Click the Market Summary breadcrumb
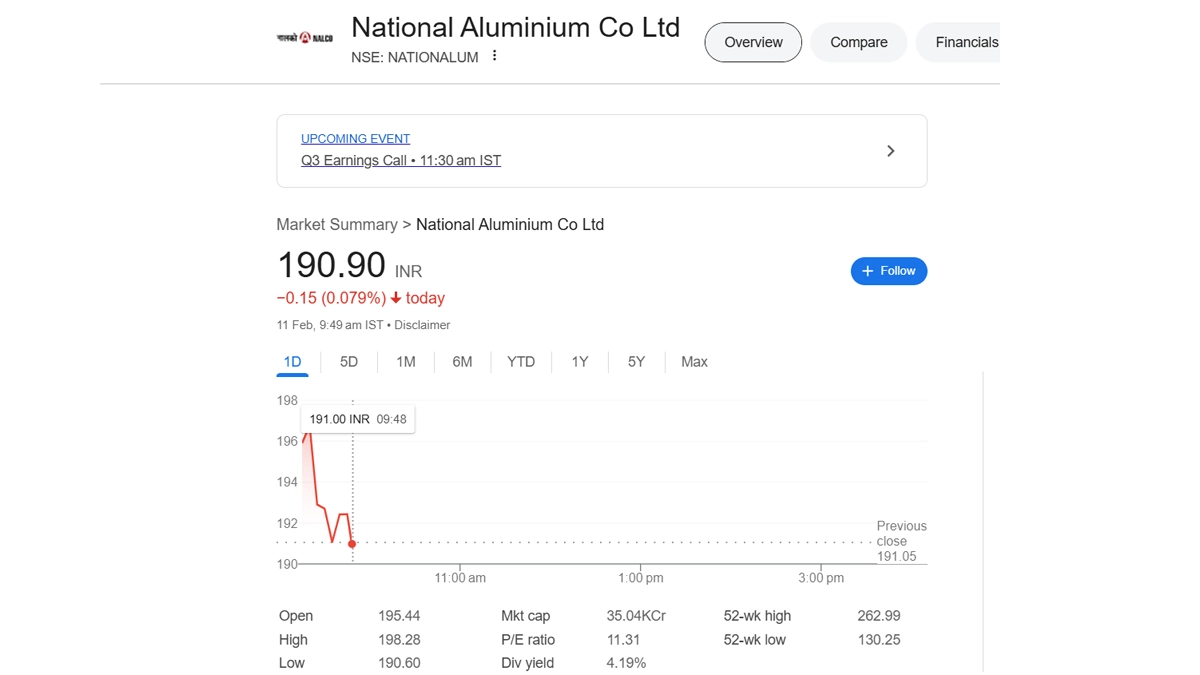The height and width of the screenshot is (675, 1200). (x=336, y=225)
